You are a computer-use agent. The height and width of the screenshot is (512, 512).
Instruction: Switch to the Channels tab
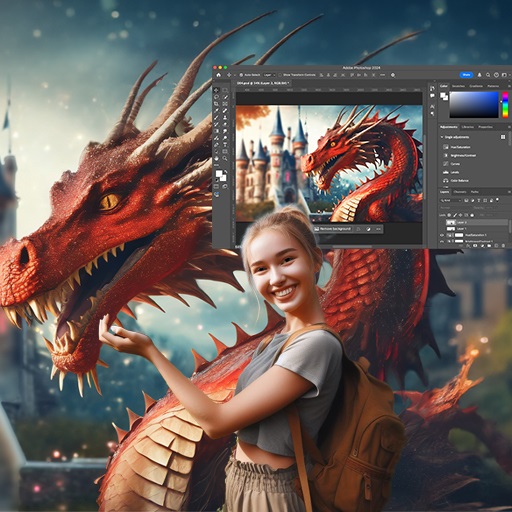(x=460, y=192)
